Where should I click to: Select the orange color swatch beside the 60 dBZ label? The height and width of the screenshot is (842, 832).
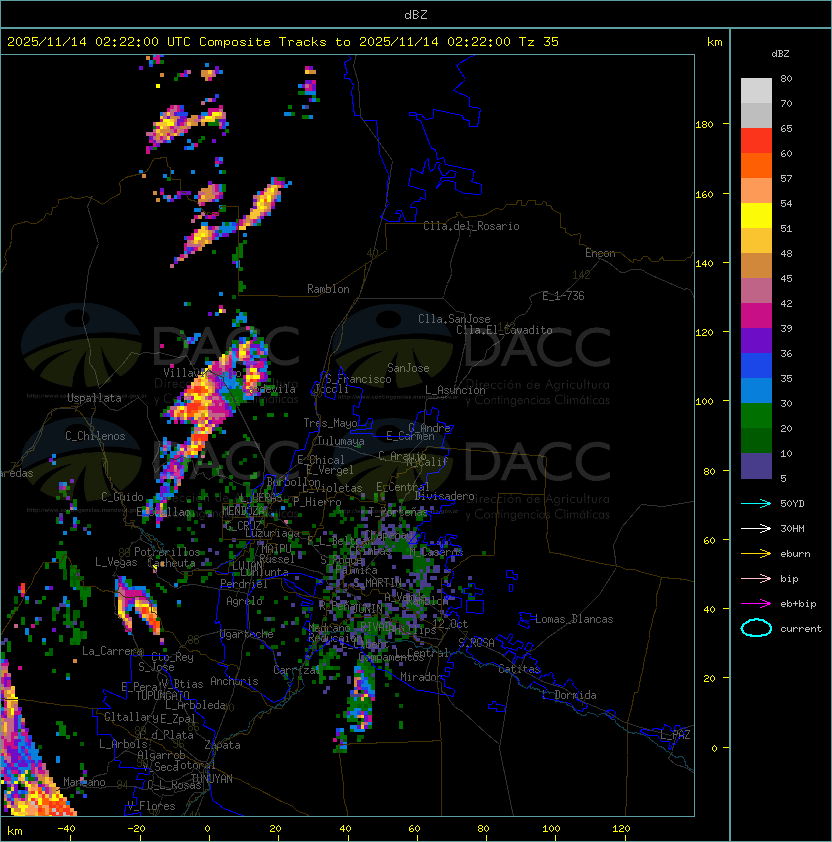coord(756,165)
